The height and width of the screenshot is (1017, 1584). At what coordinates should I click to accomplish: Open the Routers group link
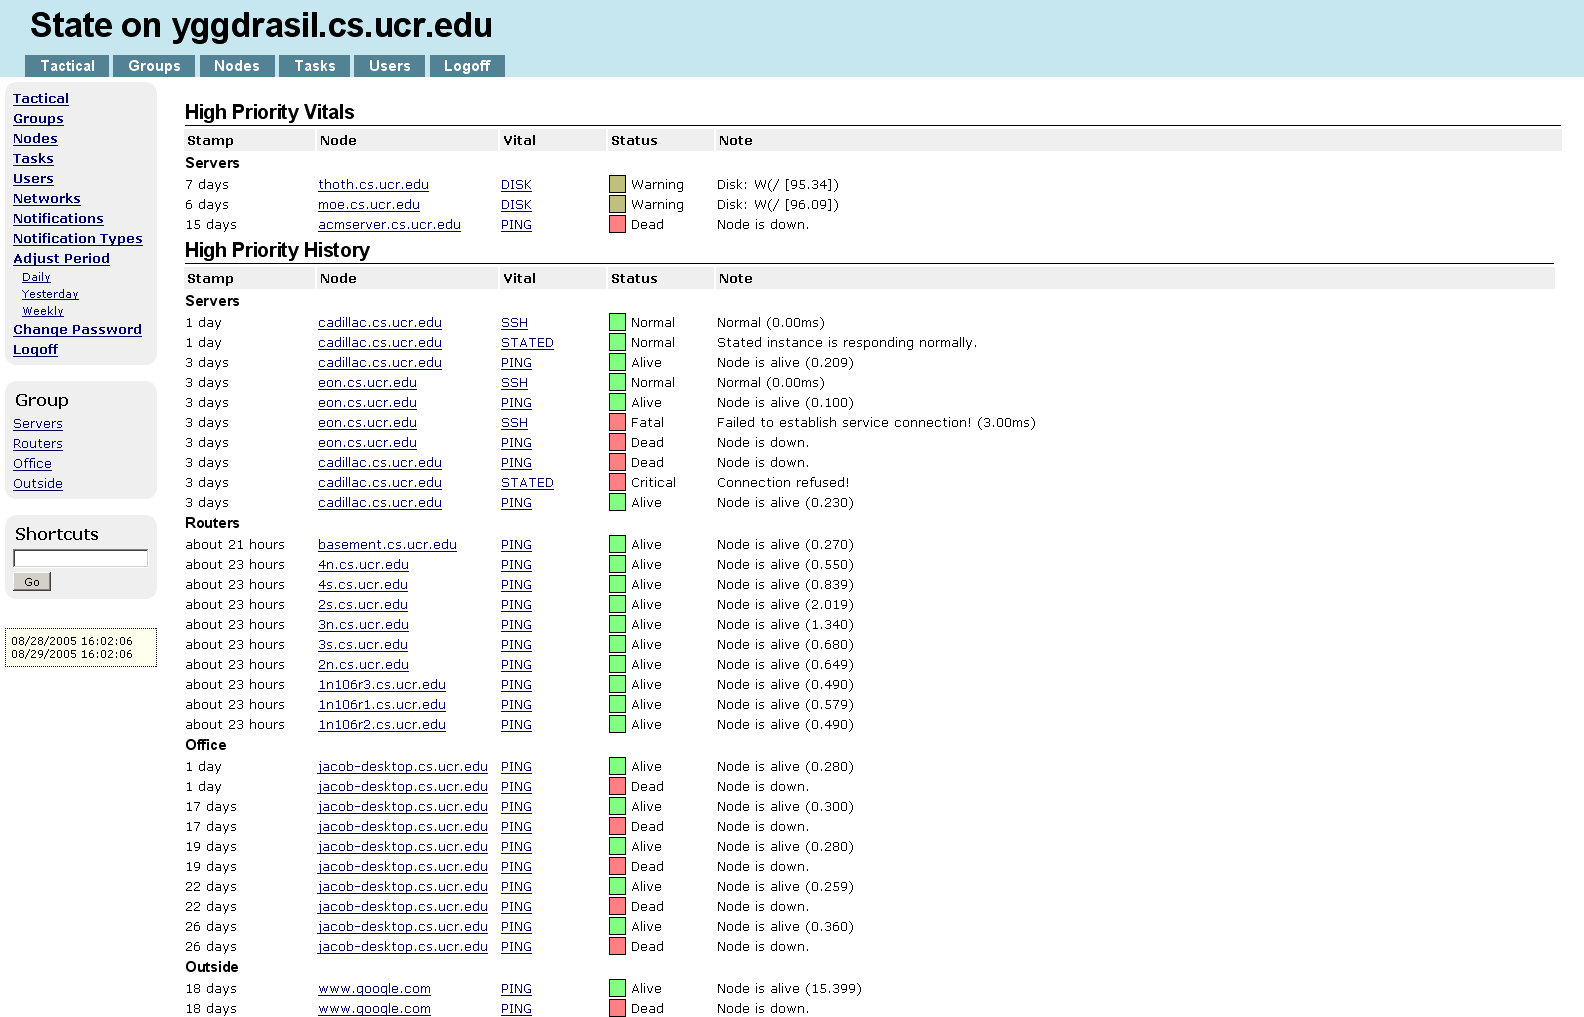[38, 443]
